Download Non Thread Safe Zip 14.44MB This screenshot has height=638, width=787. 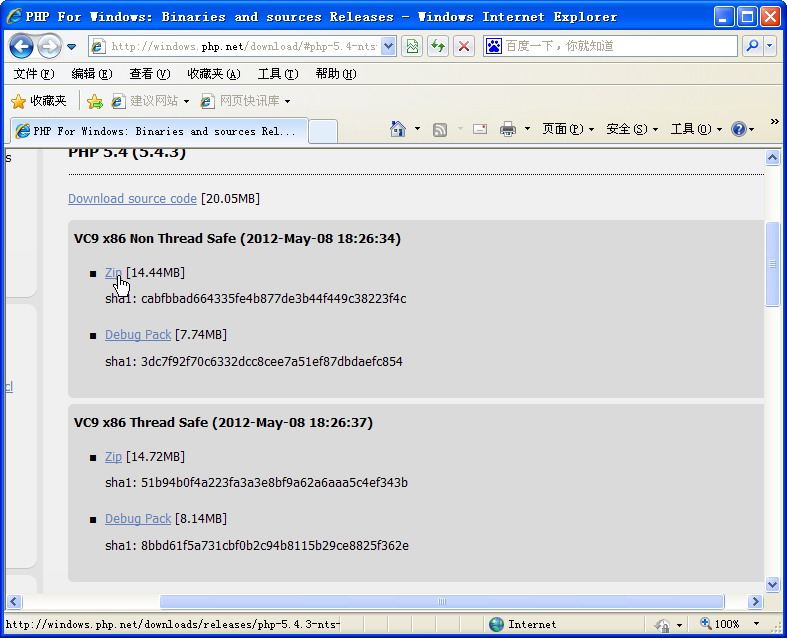tap(113, 273)
